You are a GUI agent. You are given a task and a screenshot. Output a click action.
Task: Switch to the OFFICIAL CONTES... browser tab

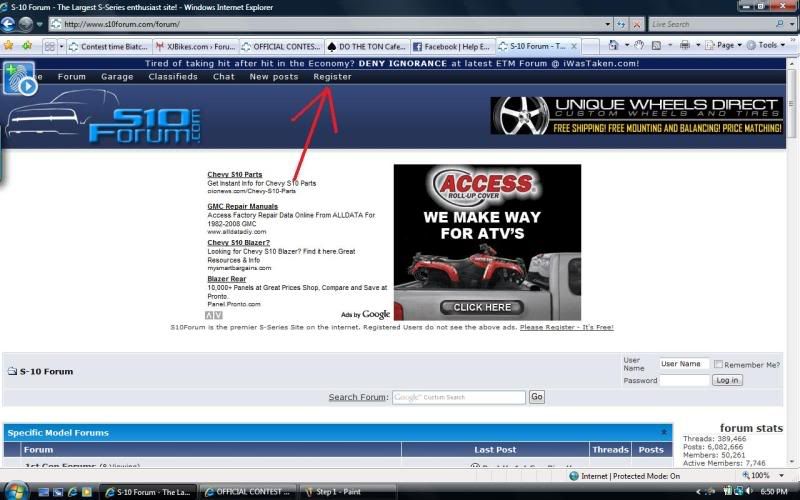coord(282,46)
